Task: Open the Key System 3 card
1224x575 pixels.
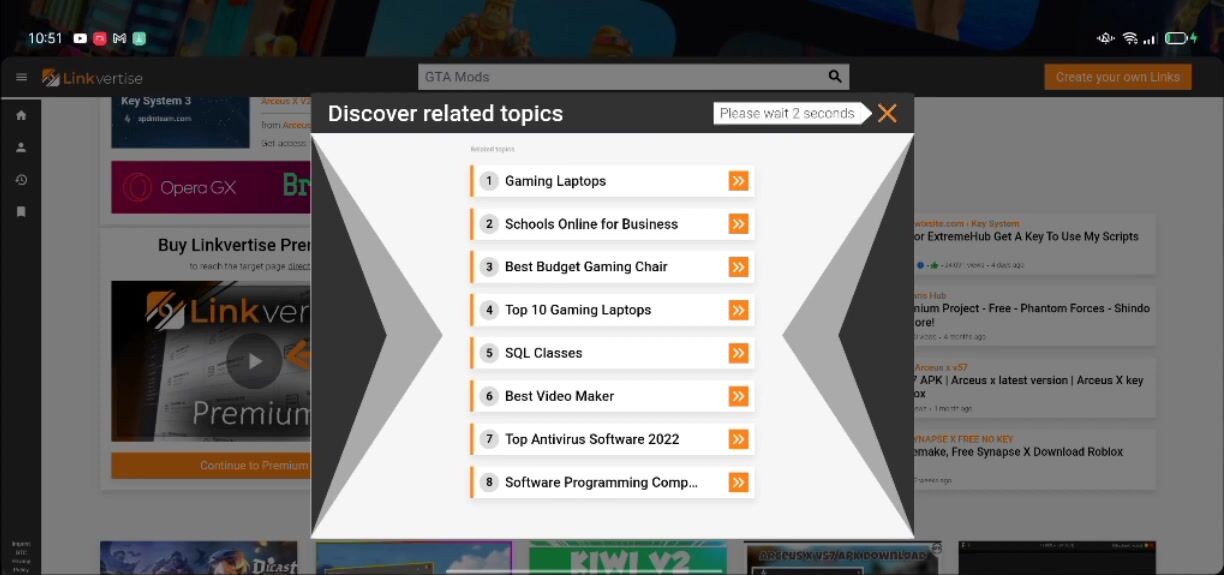Action: click(180, 122)
